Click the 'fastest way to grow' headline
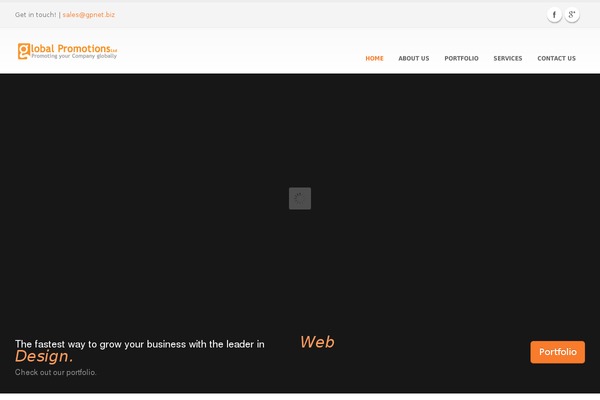Viewport: 600px width, 400px height. (140, 344)
